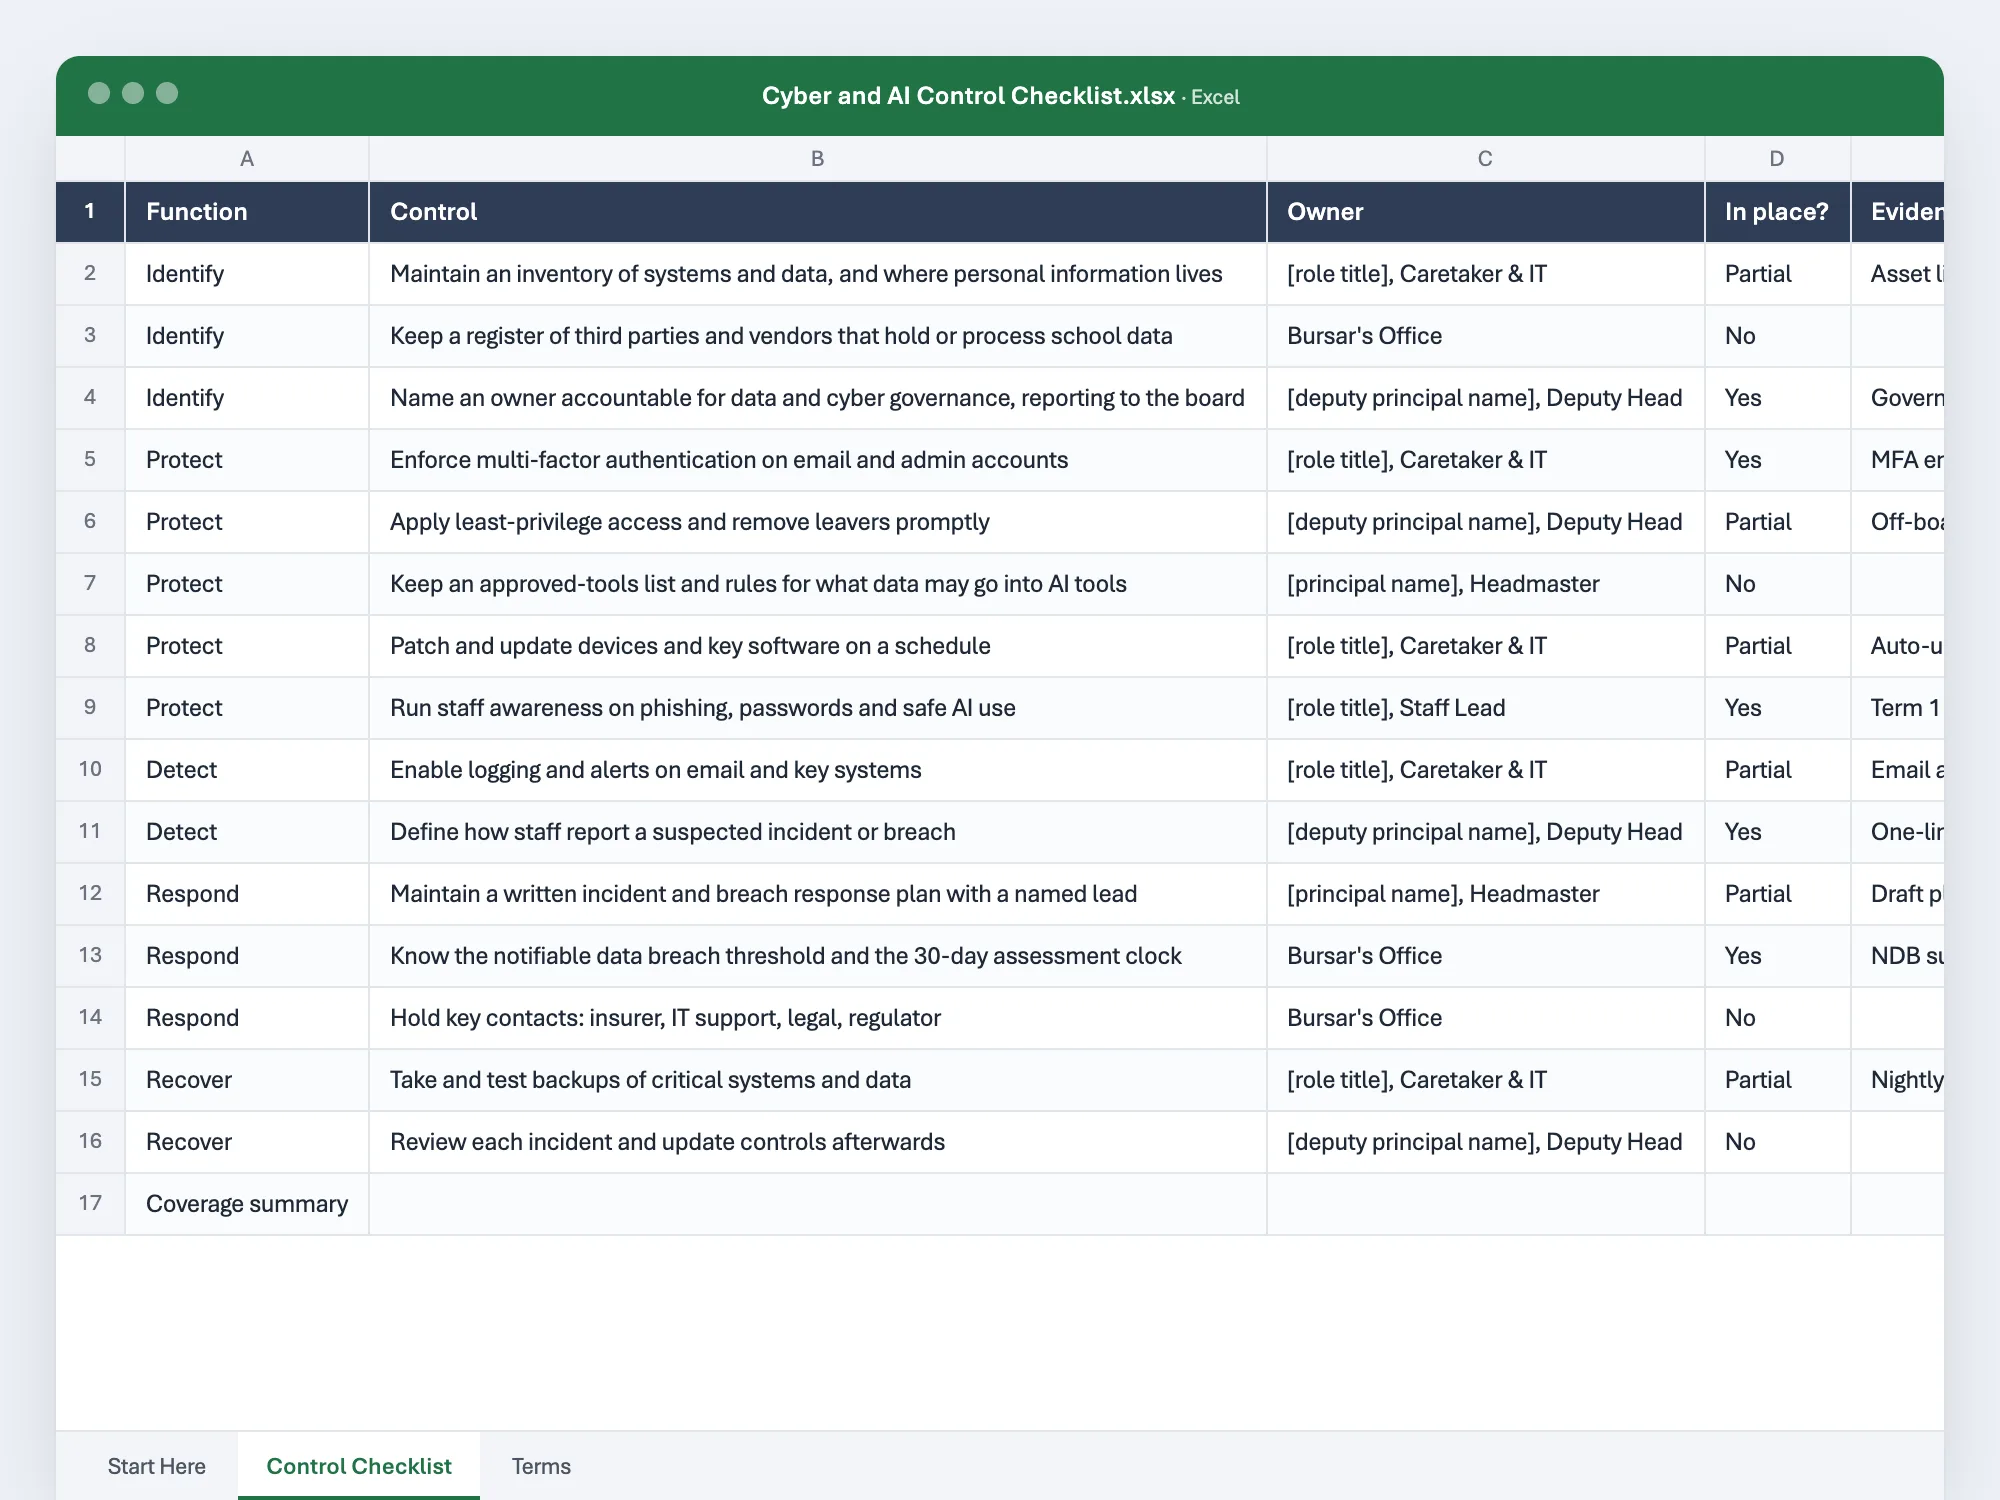Screen dimensions: 2000x1500
Task: Select cell 'Maintain an inventory of systems and data'
Action: click(x=817, y=273)
